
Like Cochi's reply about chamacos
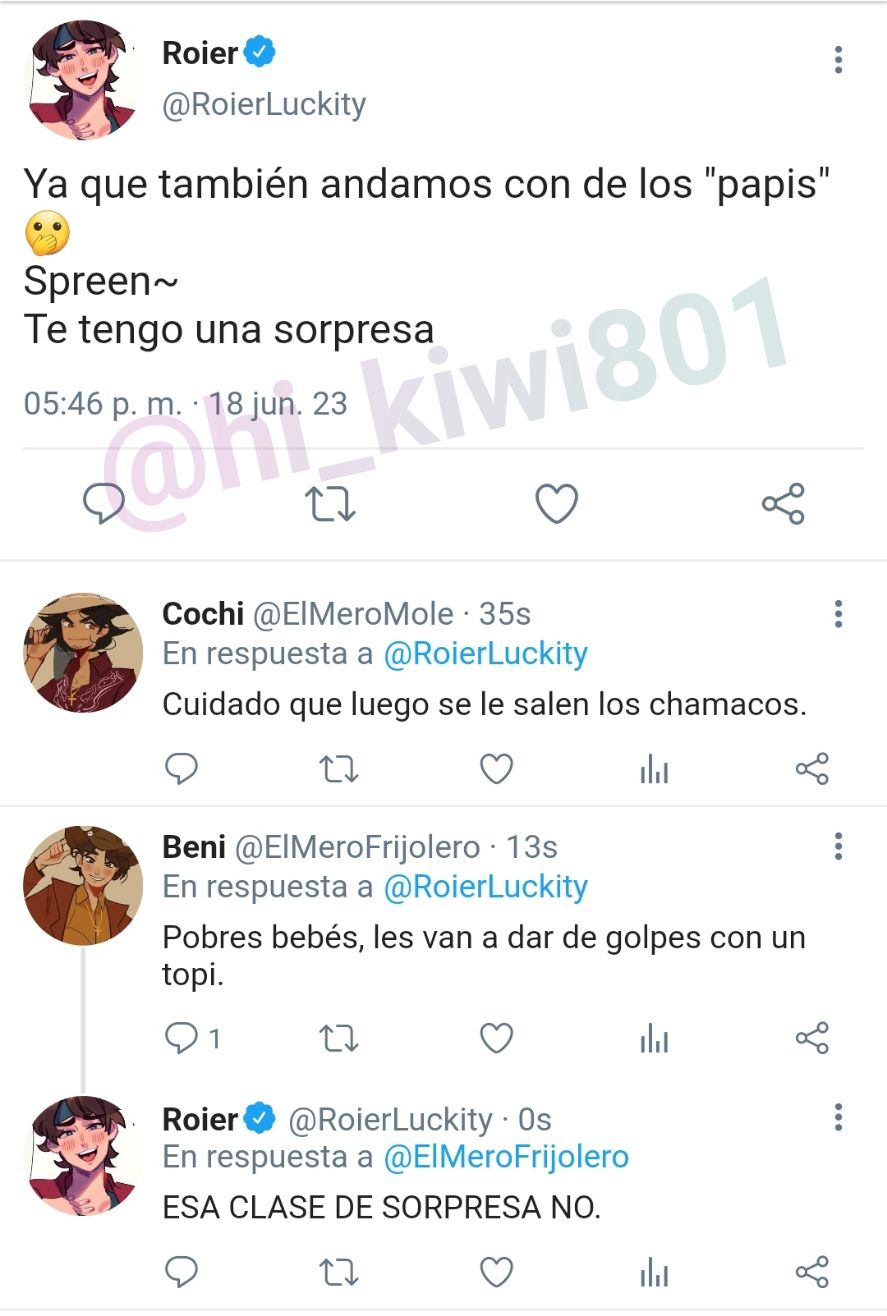click(x=497, y=769)
